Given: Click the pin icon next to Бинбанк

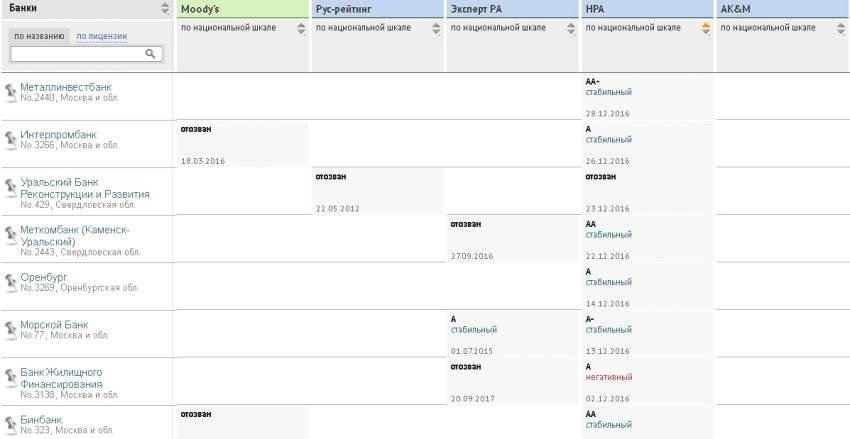Looking at the screenshot, I should [11, 423].
